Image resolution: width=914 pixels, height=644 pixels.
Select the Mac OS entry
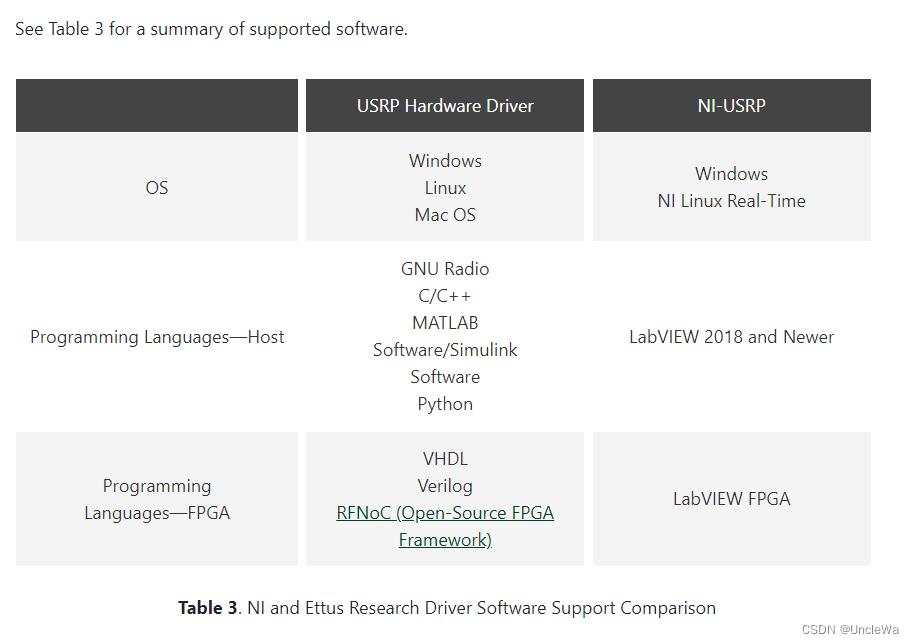click(x=444, y=214)
